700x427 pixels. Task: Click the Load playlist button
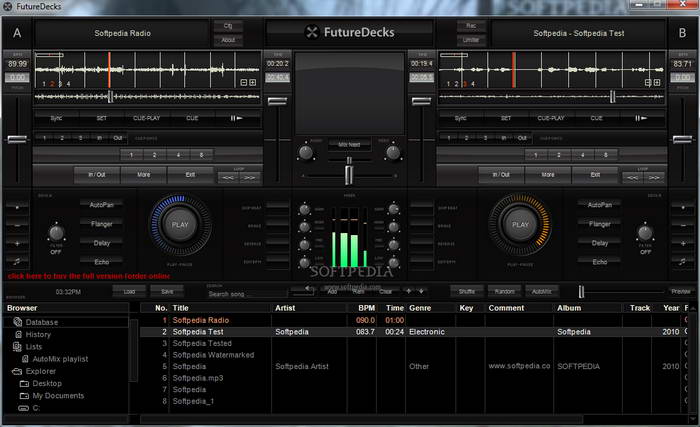(x=129, y=291)
